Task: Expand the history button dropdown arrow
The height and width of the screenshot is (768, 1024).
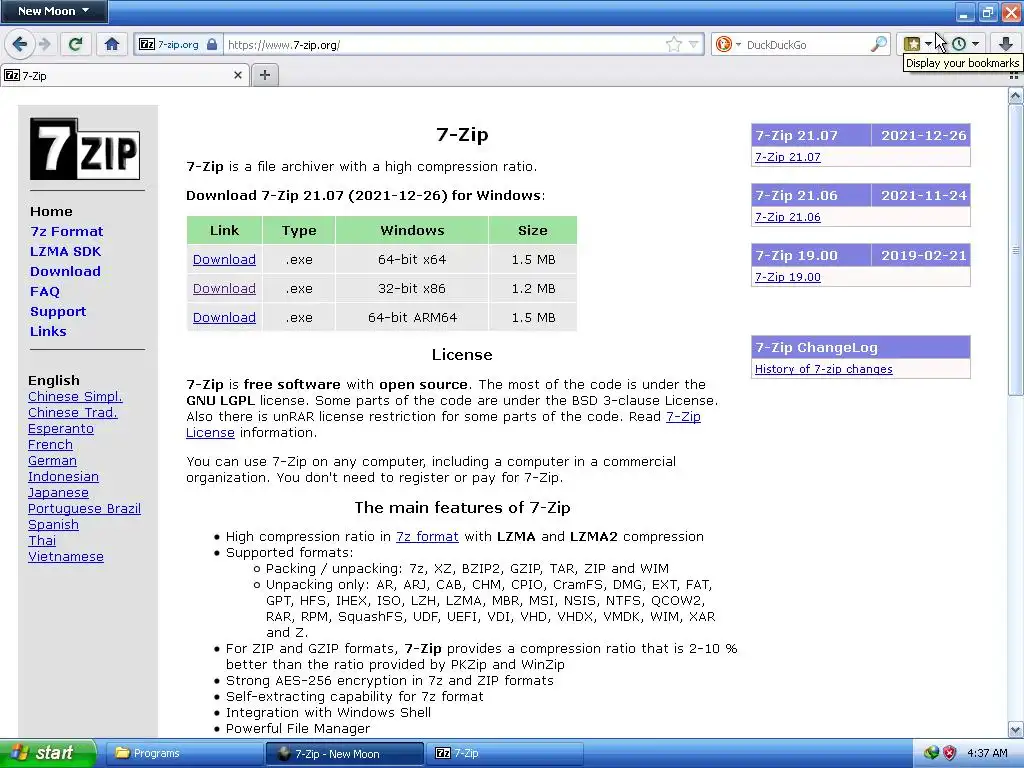Action: pos(976,44)
